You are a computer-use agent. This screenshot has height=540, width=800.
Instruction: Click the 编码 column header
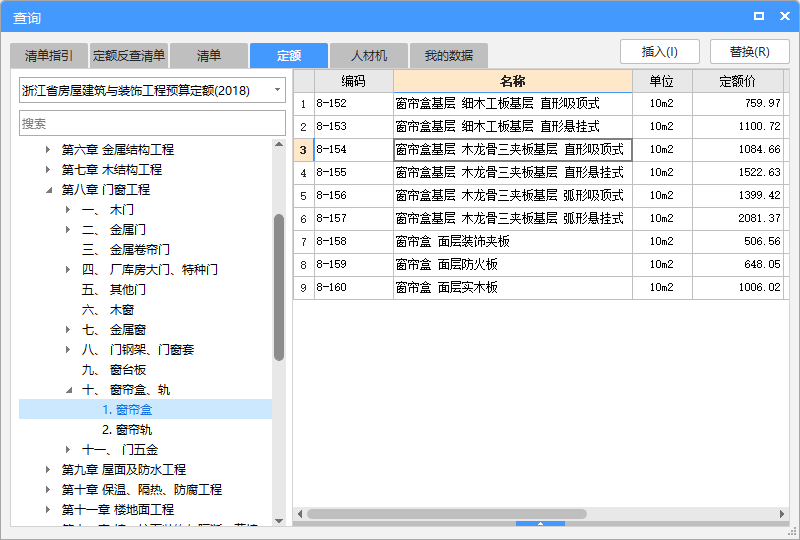coord(354,81)
